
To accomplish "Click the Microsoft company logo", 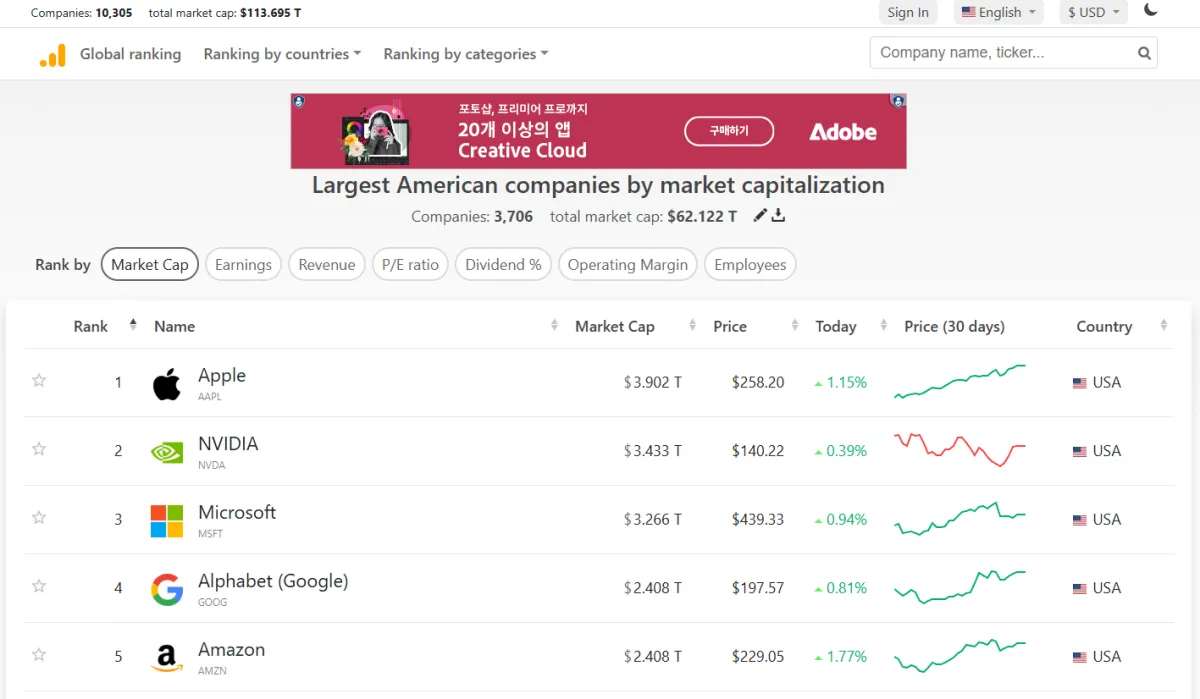I will [167, 520].
